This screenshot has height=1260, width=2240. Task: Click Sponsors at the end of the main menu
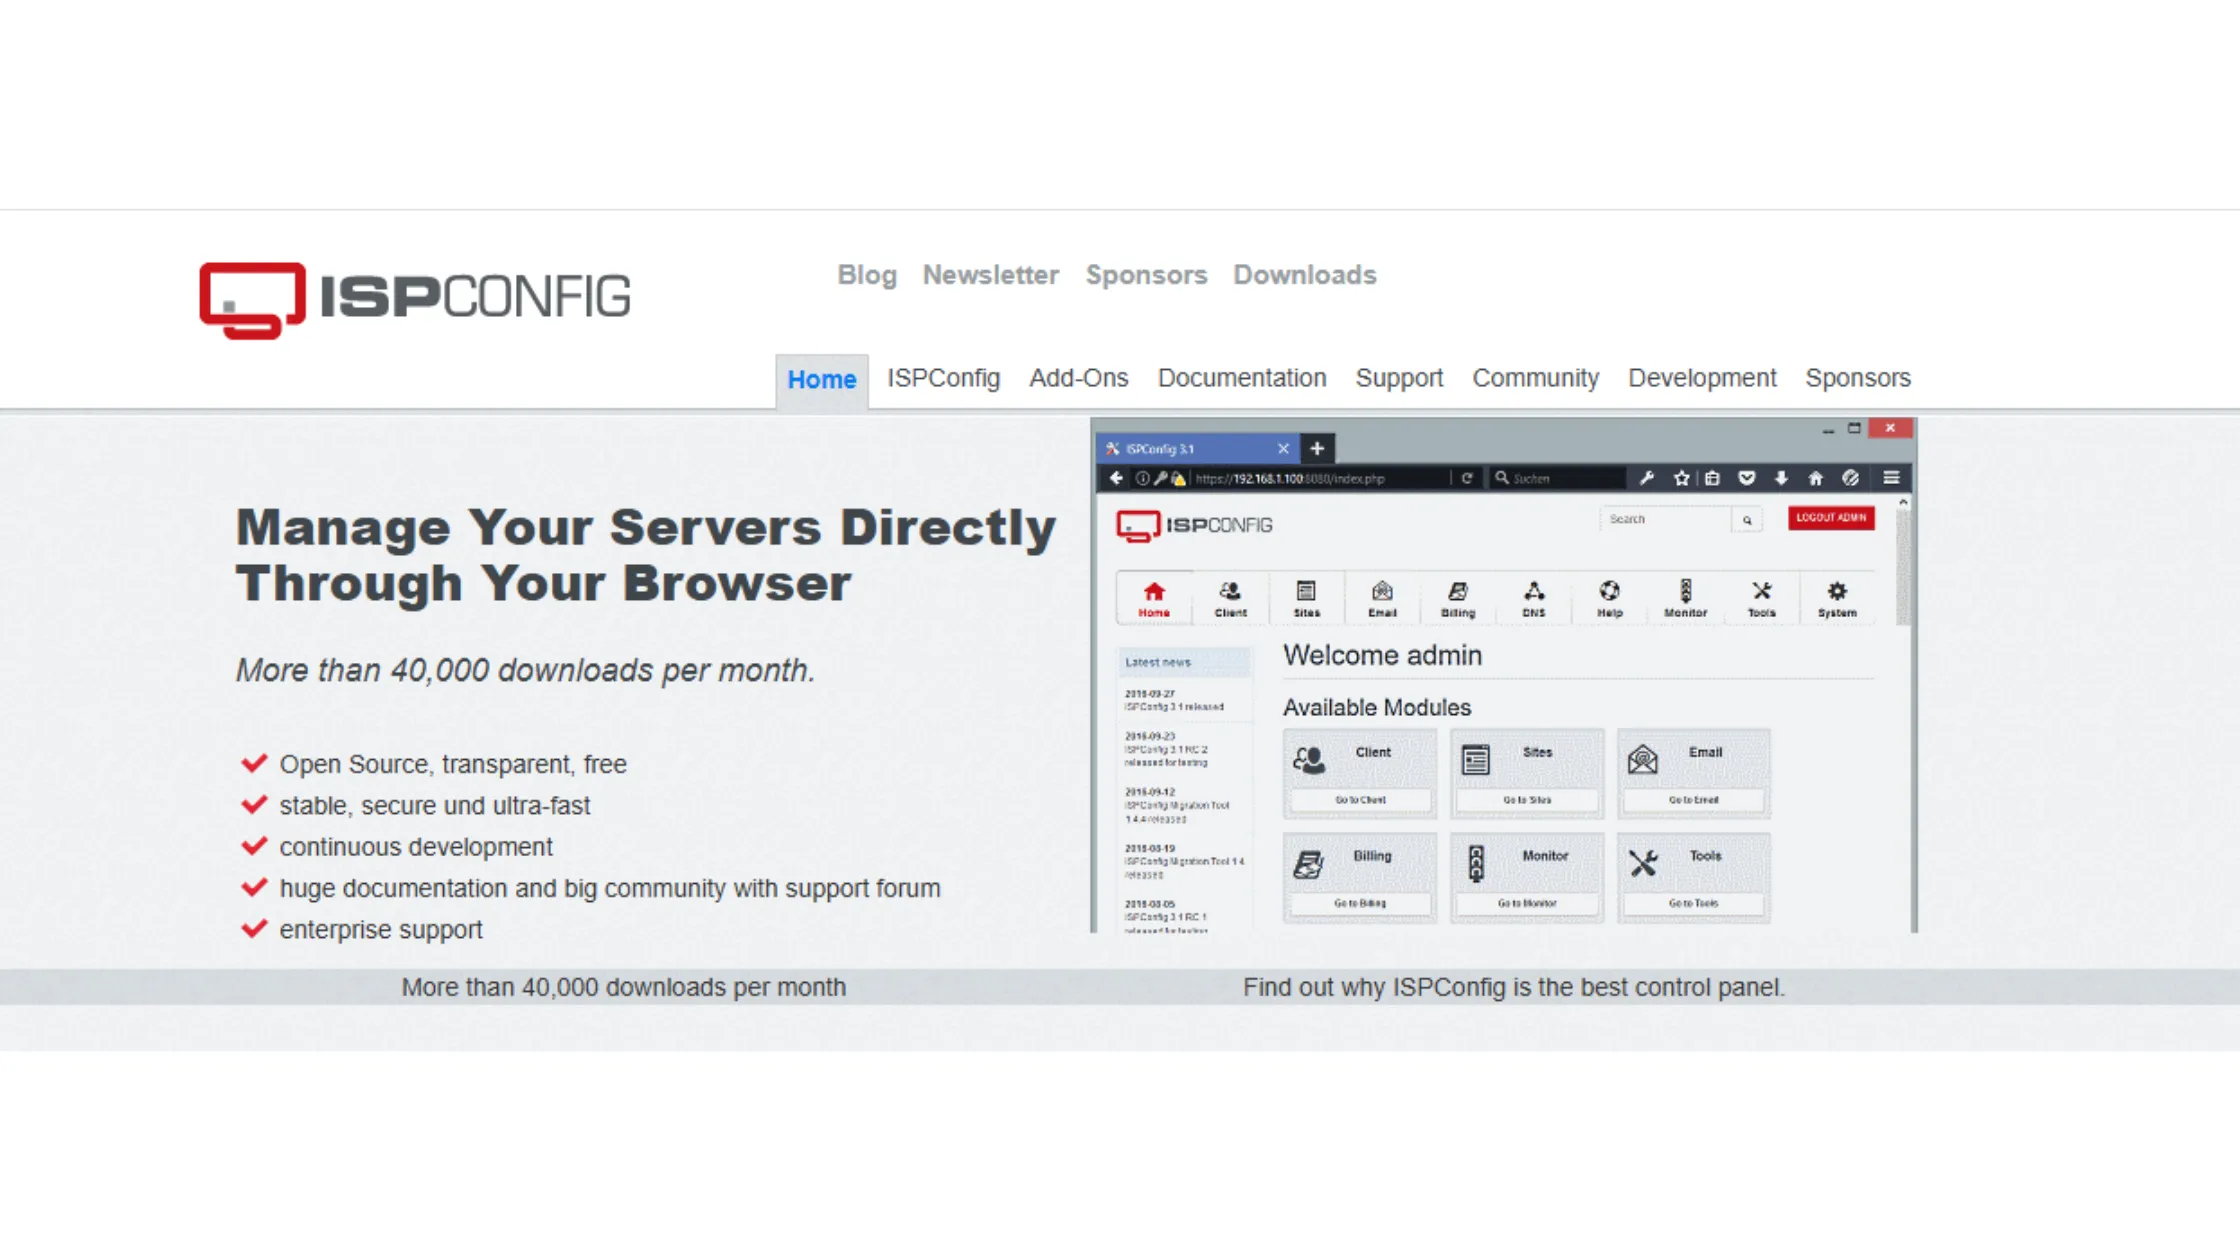click(x=1858, y=378)
